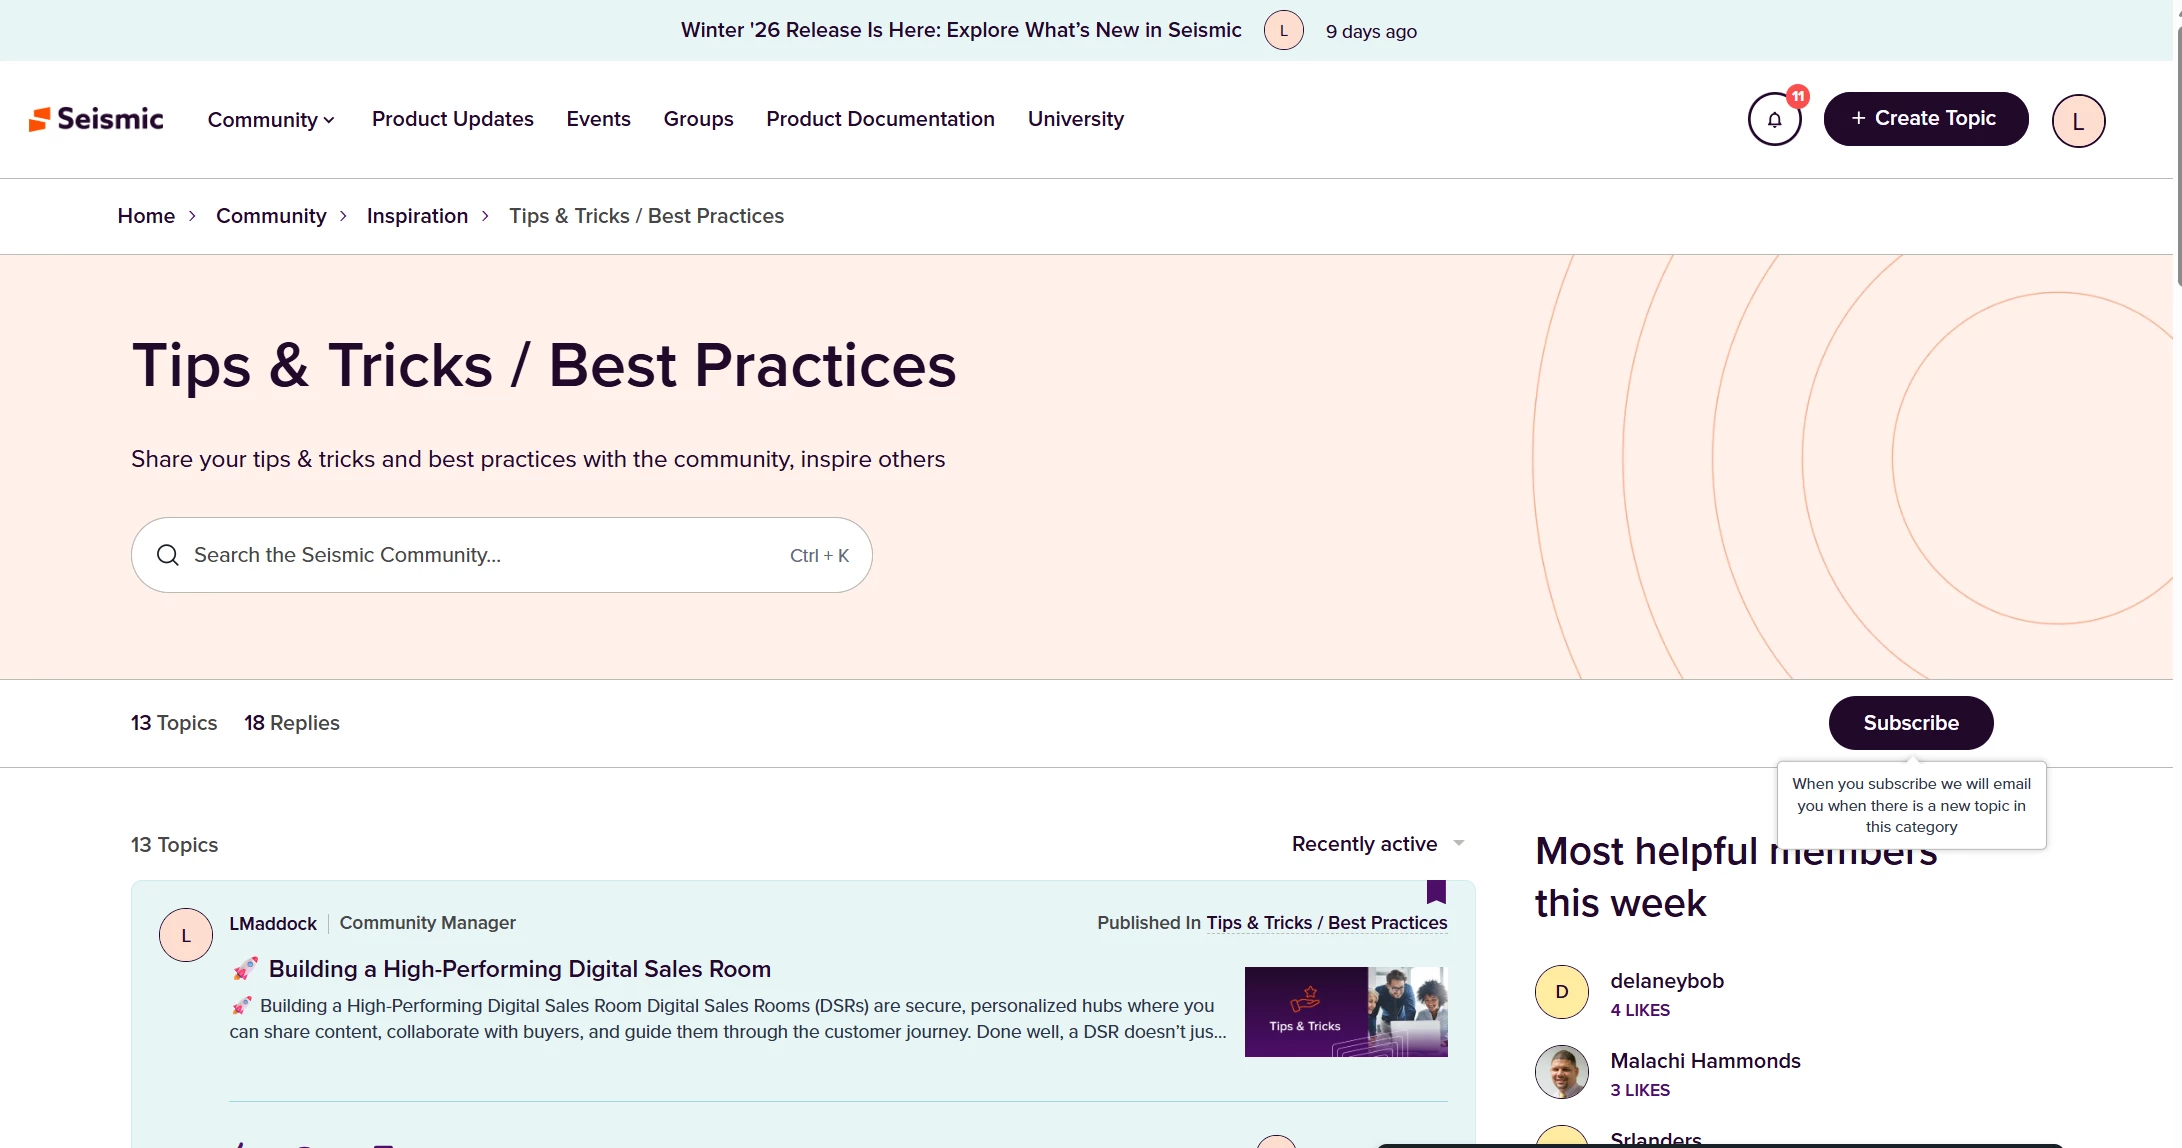Screen dimensions: 2182x1148
Task: Open Malachi Hammonds' profile photo
Action: [1561, 1072]
